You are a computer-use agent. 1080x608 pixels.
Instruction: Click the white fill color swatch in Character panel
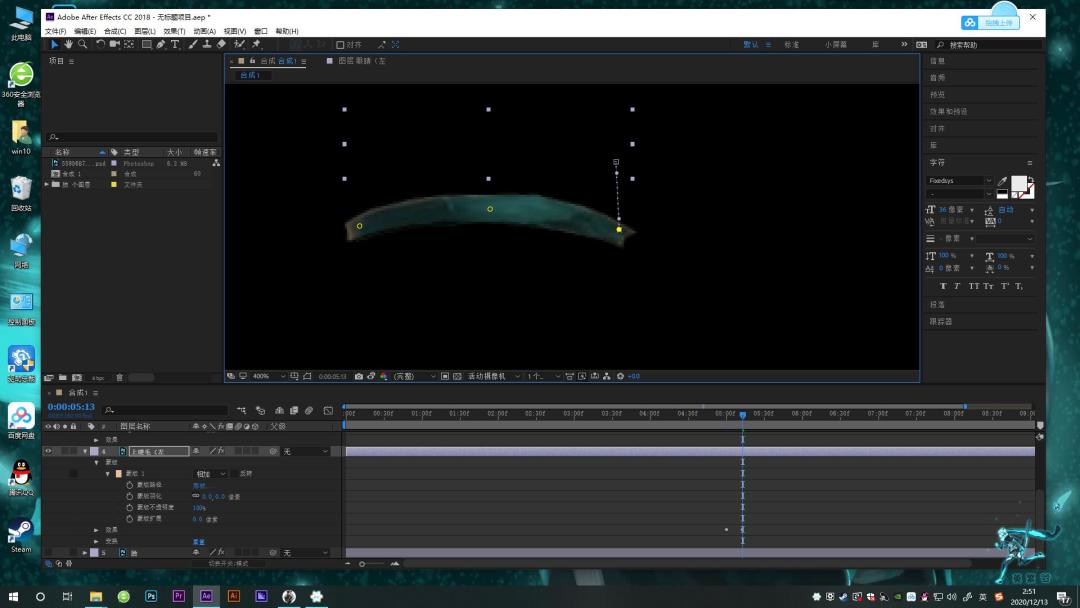pos(1018,183)
